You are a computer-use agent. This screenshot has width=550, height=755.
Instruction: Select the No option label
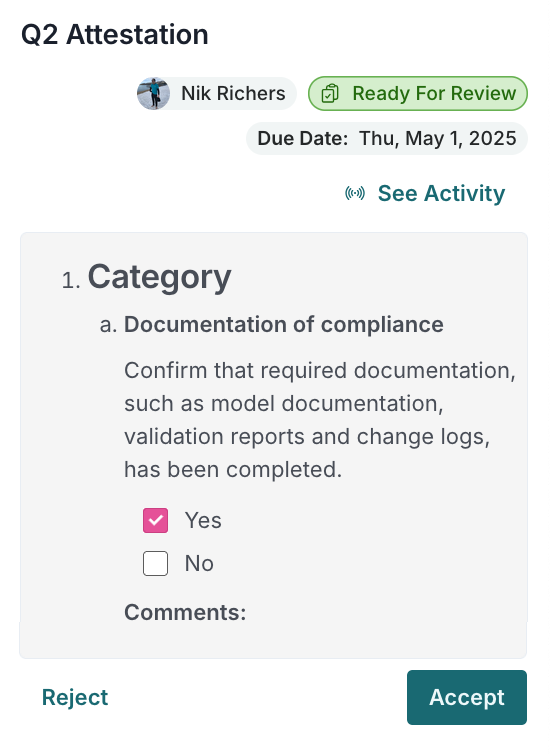199,563
